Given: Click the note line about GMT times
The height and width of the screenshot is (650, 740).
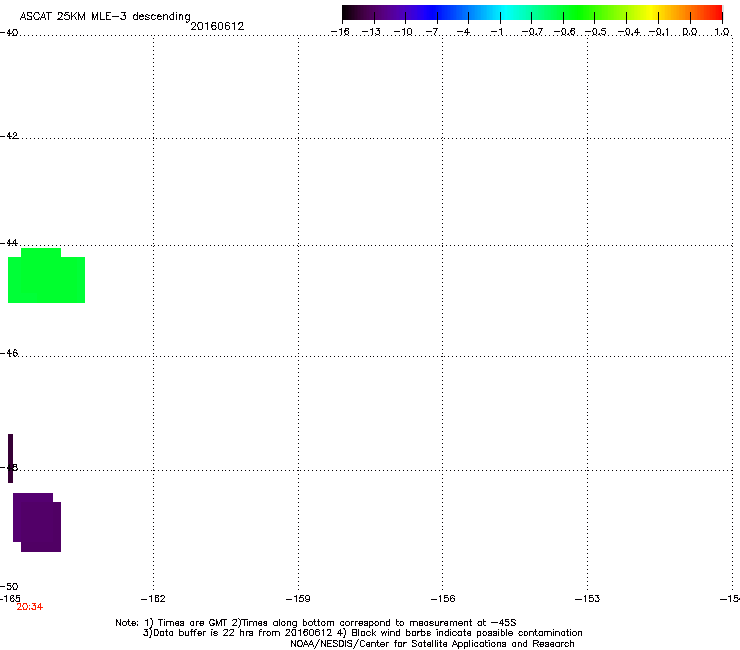Looking at the screenshot, I should [x=316, y=623].
